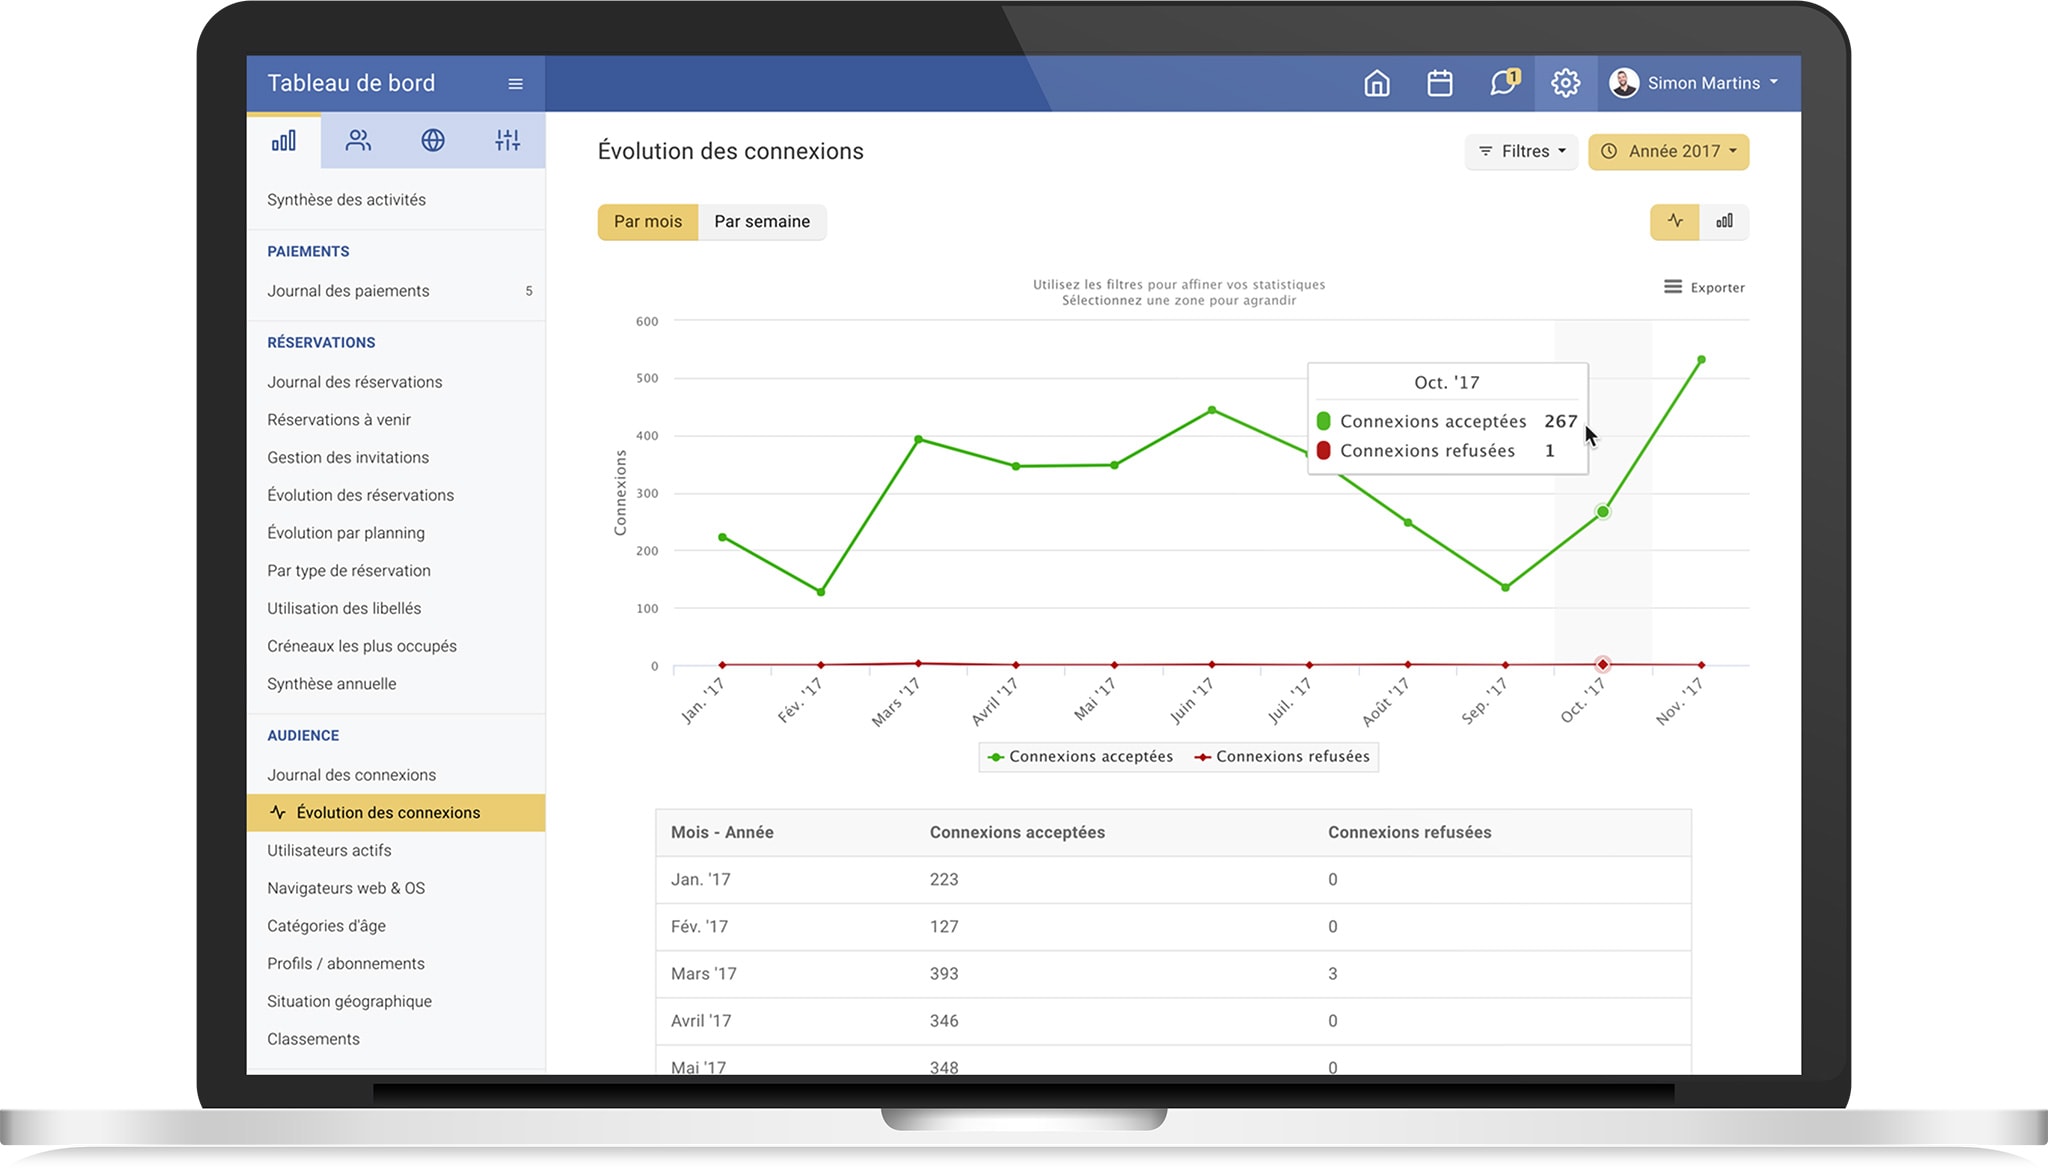Screen dimensions: 2048x1171
Task: Open Journal des paiements link
Action: tap(348, 291)
